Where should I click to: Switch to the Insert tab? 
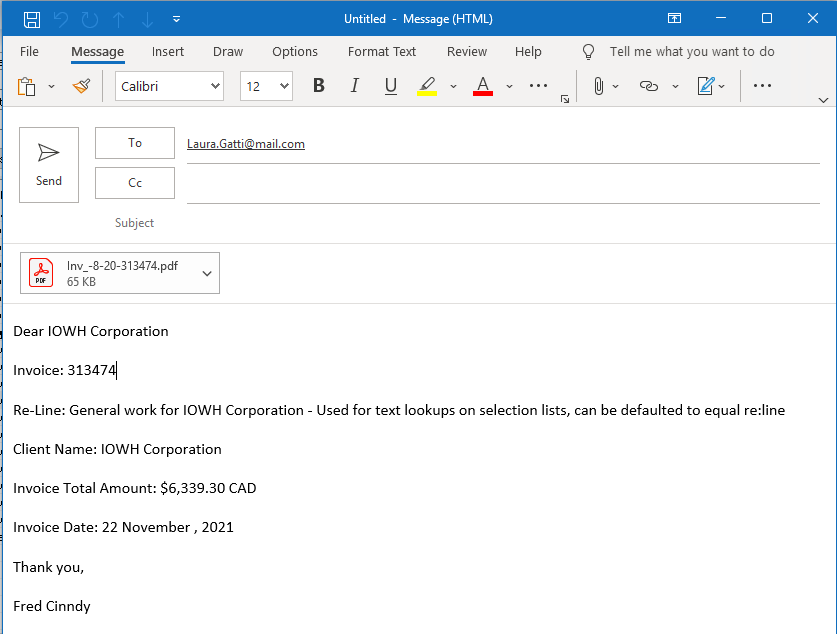pyautogui.click(x=168, y=52)
